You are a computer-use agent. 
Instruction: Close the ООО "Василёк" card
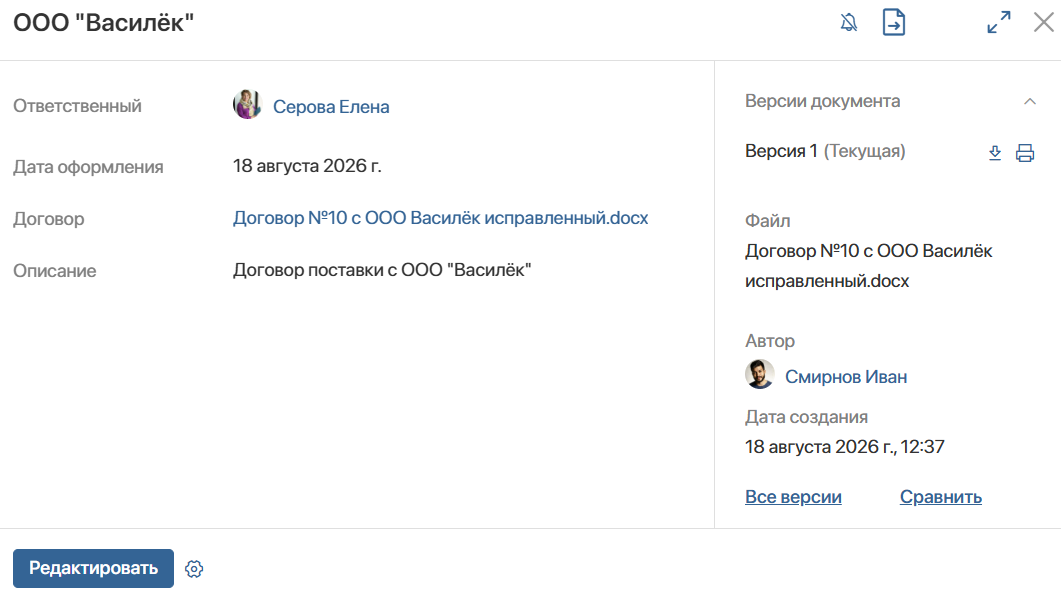(1044, 22)
